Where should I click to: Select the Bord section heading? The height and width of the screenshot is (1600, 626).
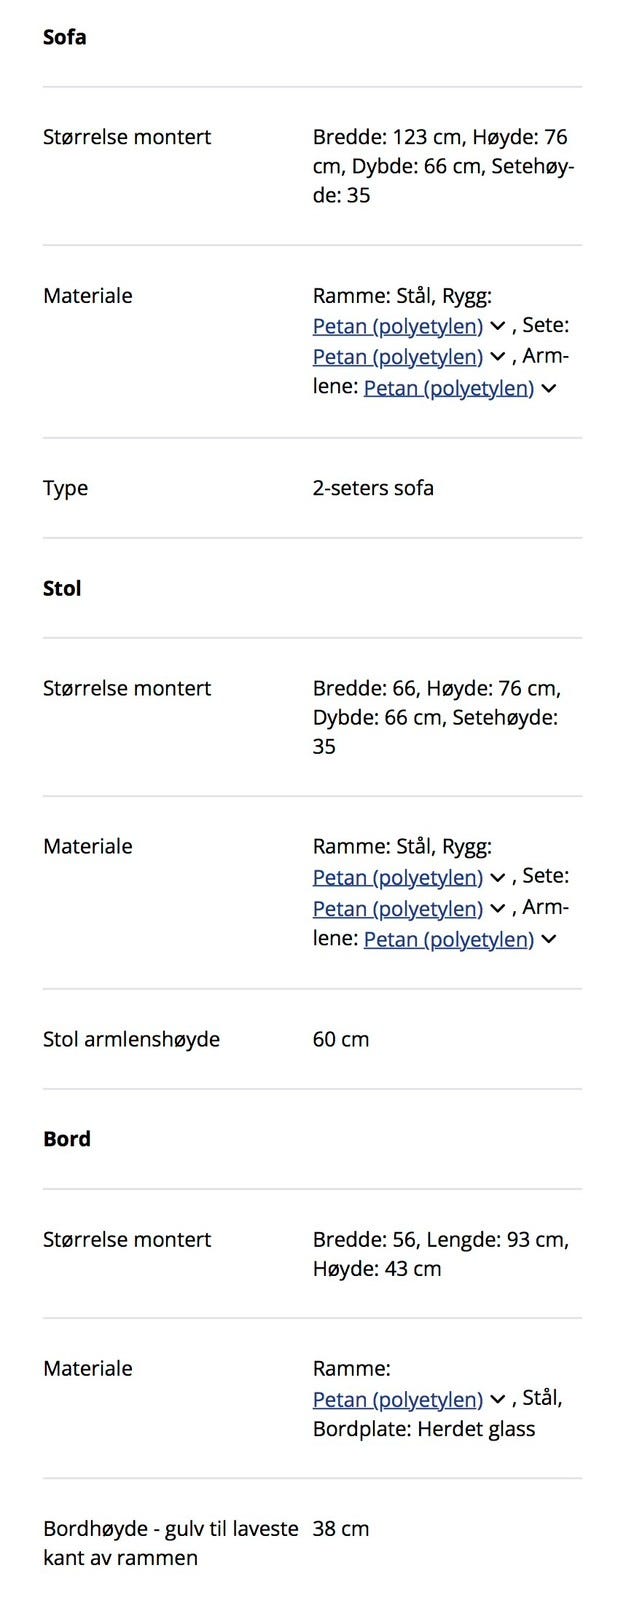(66, 1138)
